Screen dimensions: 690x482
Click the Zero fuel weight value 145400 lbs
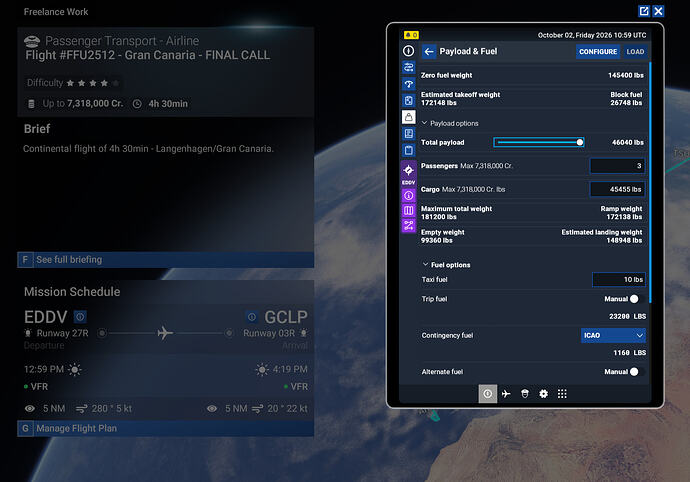[626, 75]
